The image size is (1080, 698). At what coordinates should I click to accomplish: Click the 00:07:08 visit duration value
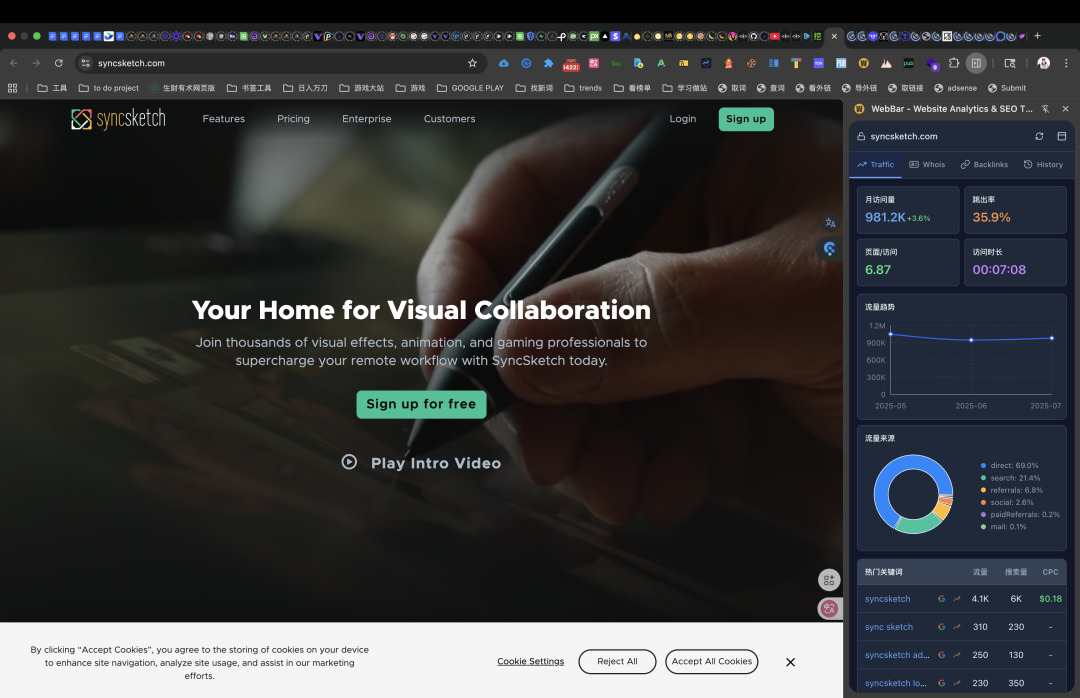[999, 269]
